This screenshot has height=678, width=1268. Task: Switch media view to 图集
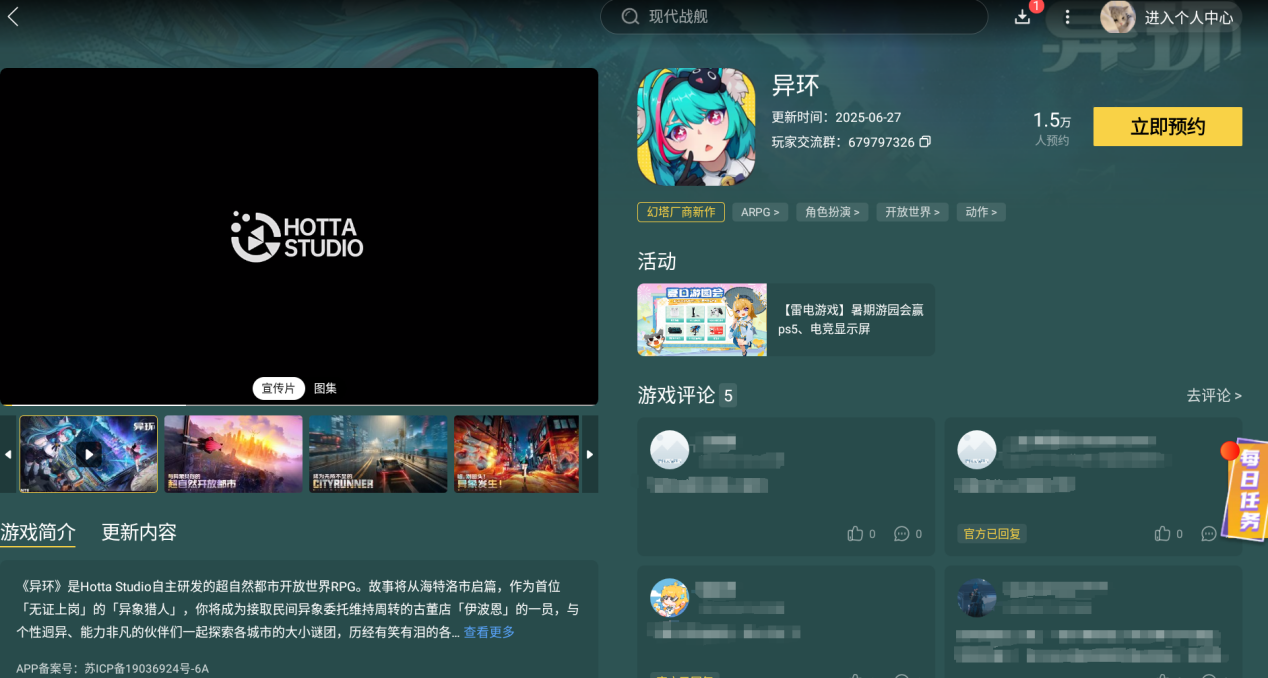click(325, 388)
